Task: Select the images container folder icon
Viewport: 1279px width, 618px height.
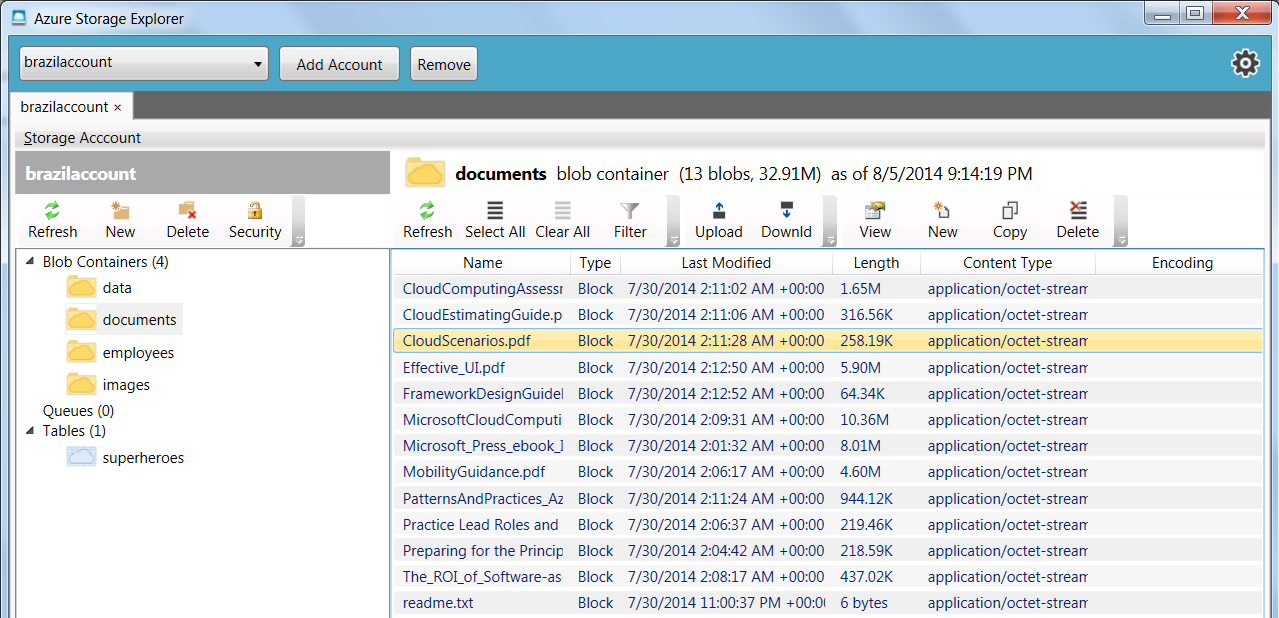Action: [81, 384]
